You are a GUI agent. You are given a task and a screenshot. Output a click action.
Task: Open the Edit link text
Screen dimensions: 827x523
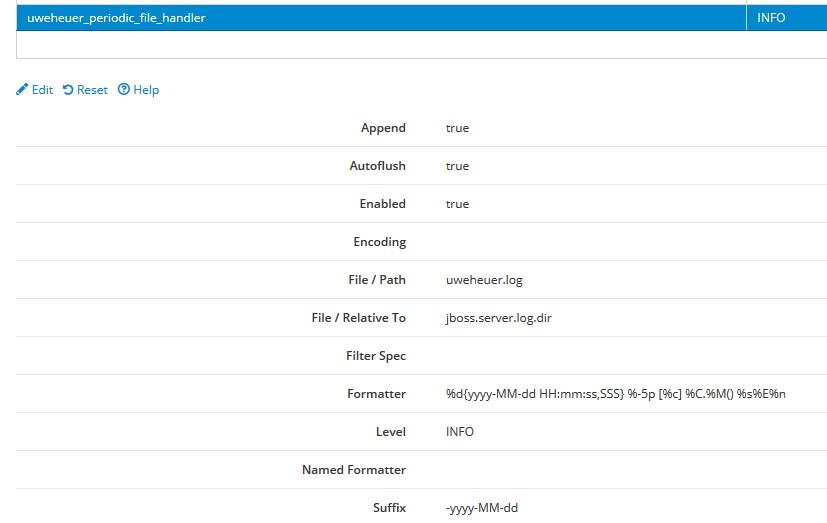point(42,90)
